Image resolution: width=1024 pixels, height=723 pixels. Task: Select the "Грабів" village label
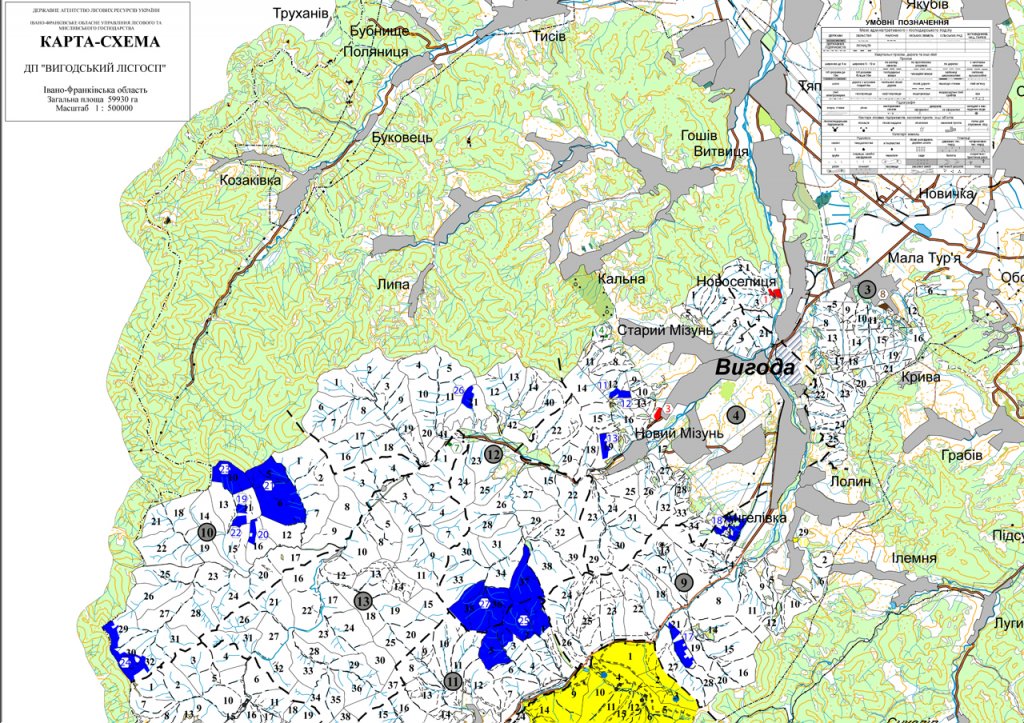tap(961, 455)
